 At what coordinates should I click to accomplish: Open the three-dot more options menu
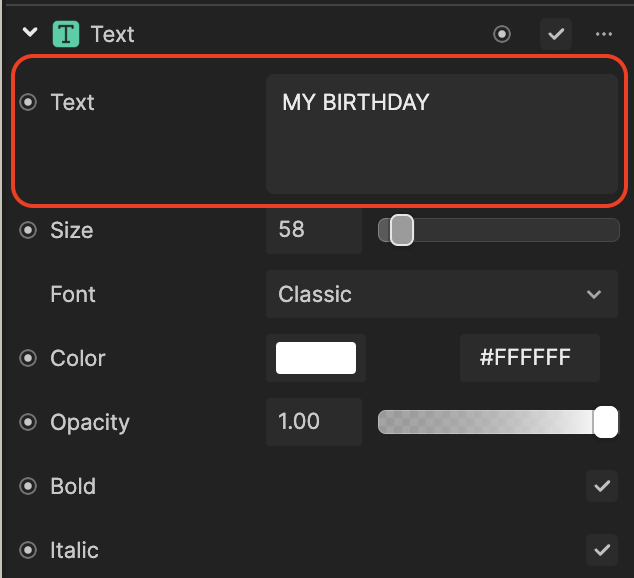604,34
